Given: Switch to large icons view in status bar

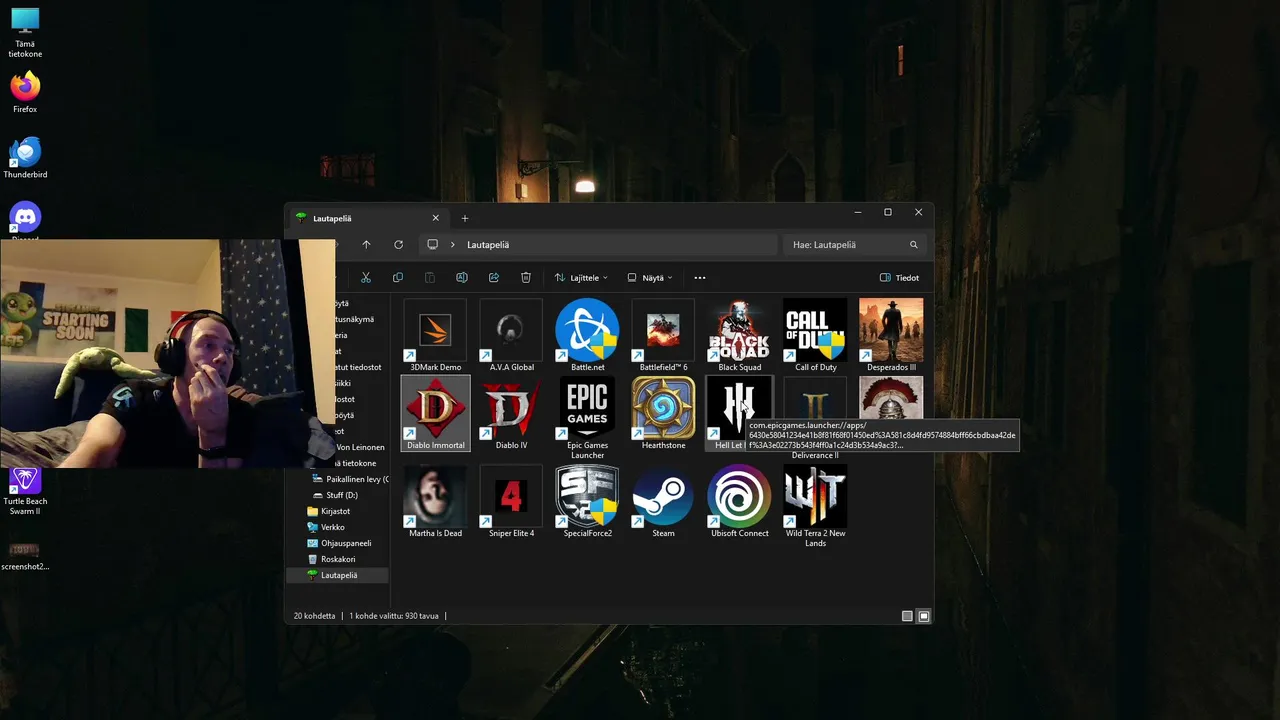Looking at the screenshot, I should 924,616.
